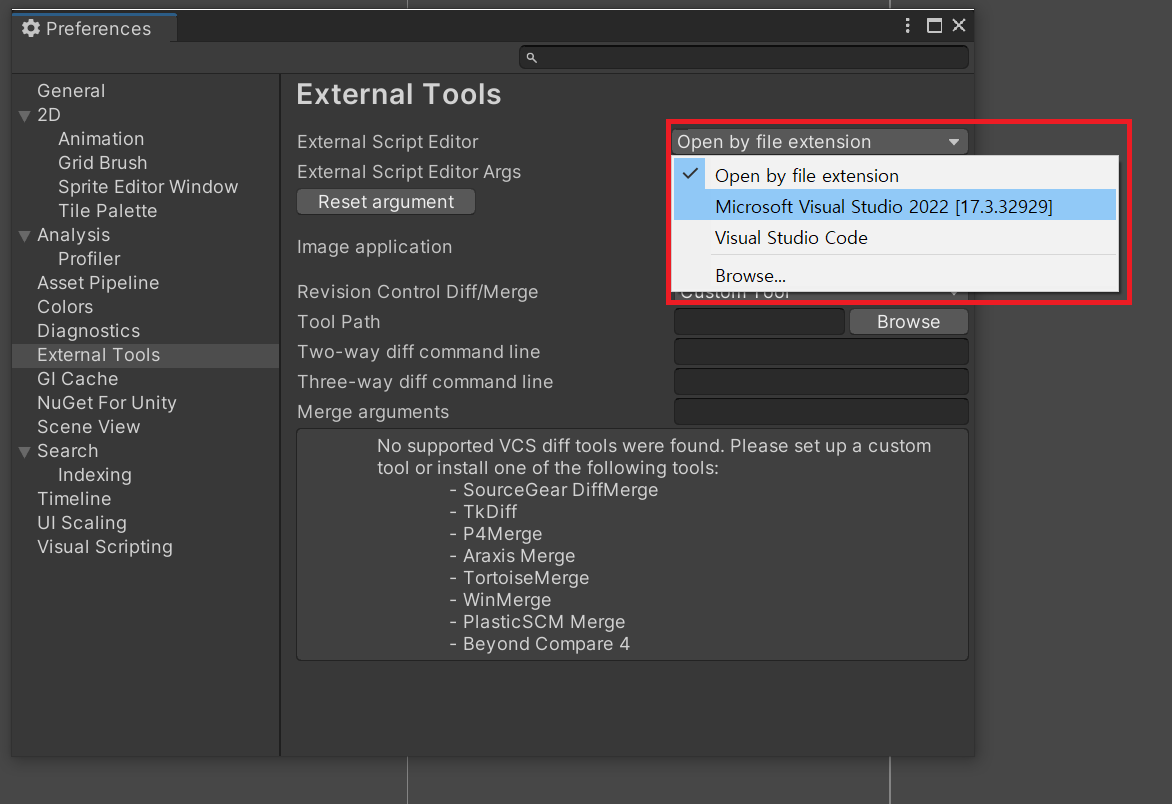Open Tile Palette preferences
This screenshot has height=804, width=1172.
pyautogui.click(x=108, y=211)
